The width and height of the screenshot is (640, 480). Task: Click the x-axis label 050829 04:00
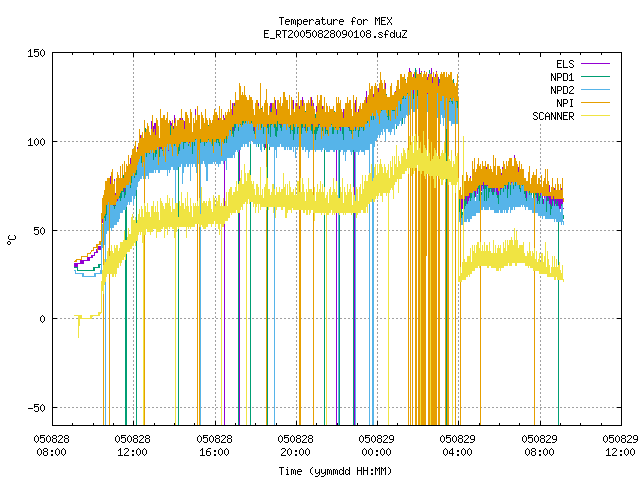tap(458, 445)
